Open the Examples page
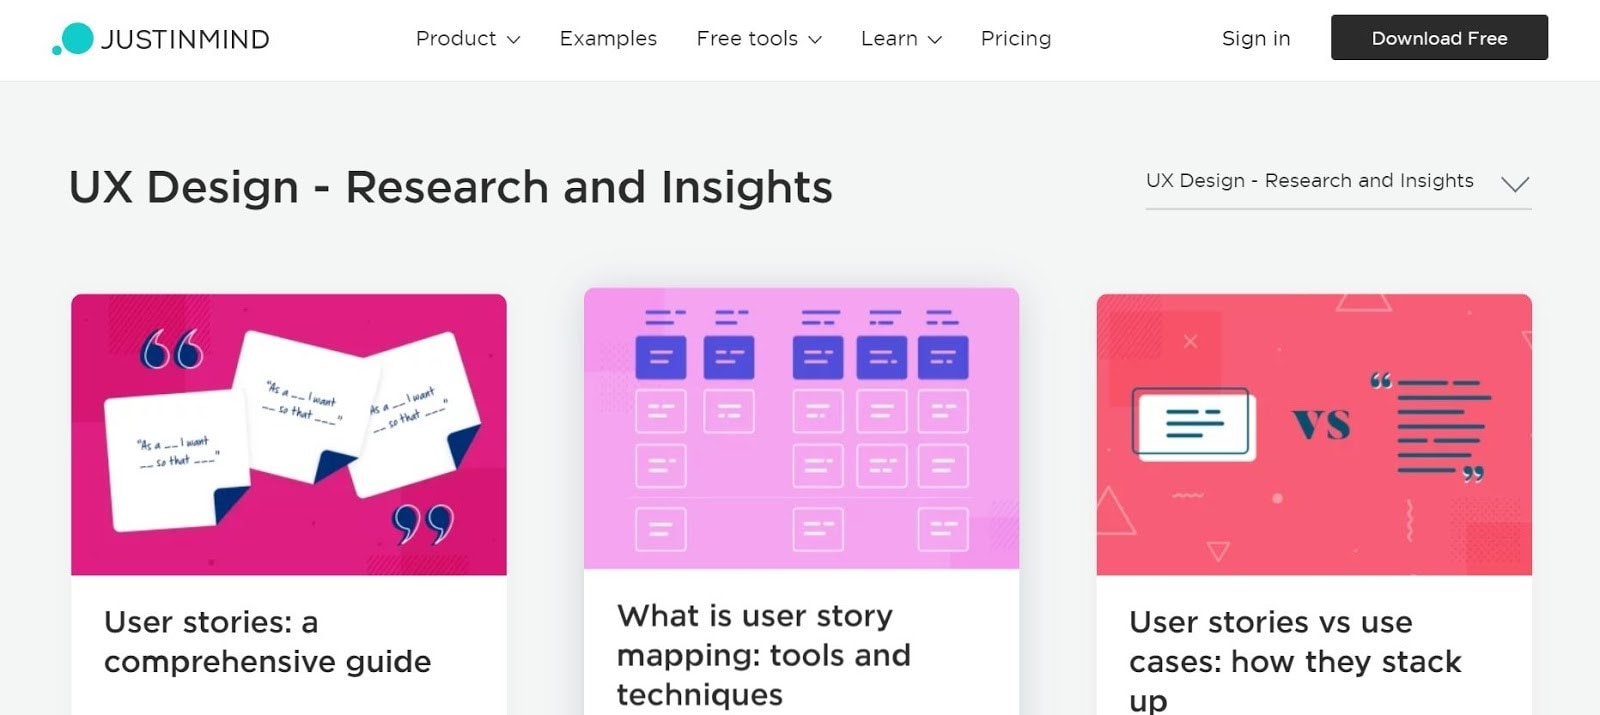This screenshot has width=1600, height=715. [x=608, y=39]
